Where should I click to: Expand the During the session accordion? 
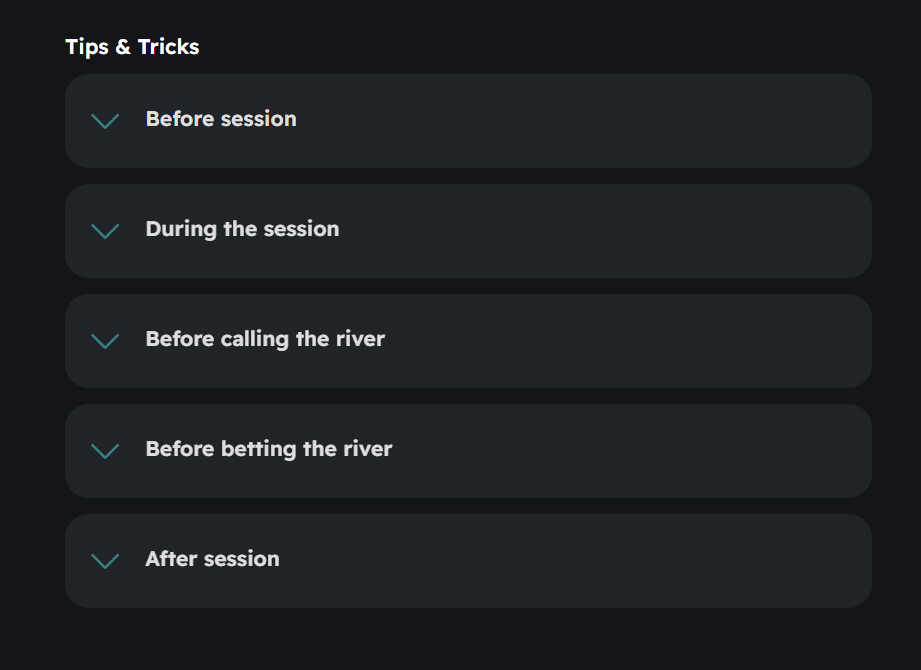(x=468, y=231)
